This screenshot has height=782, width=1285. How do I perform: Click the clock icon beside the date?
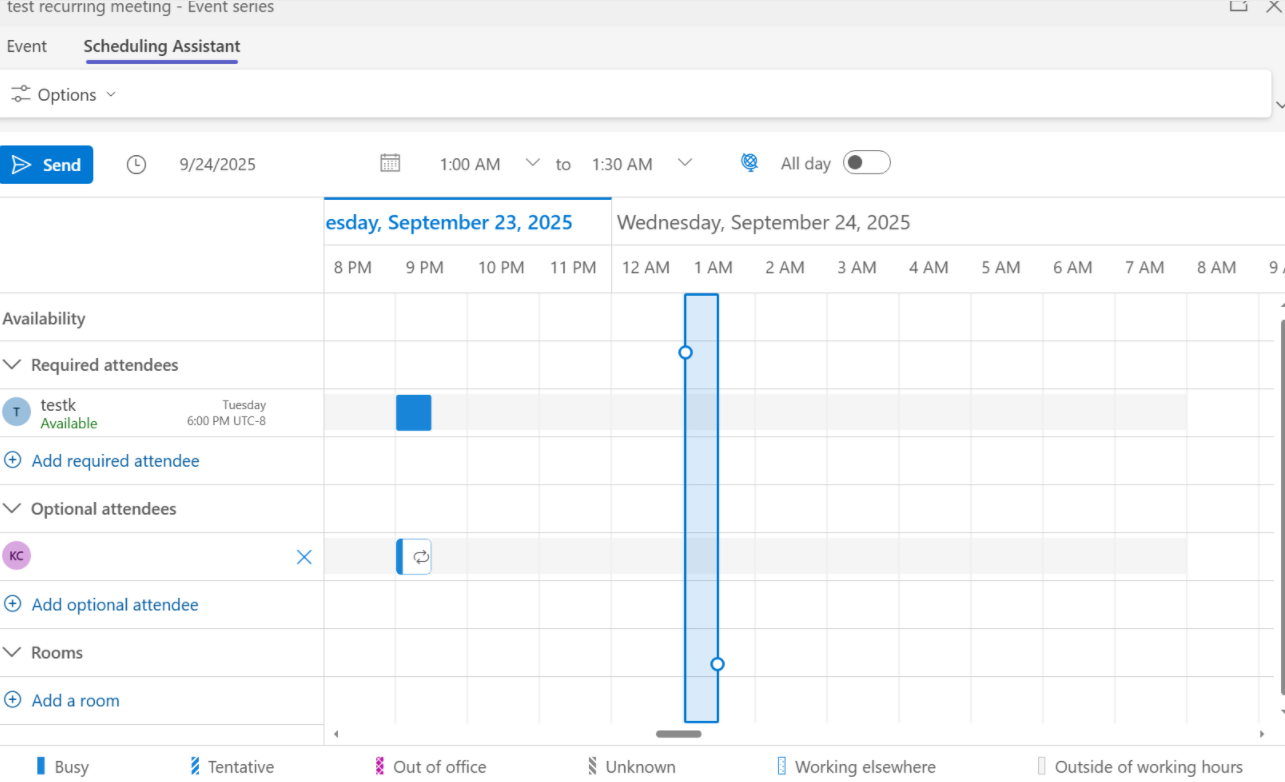[x=136, y=164]
